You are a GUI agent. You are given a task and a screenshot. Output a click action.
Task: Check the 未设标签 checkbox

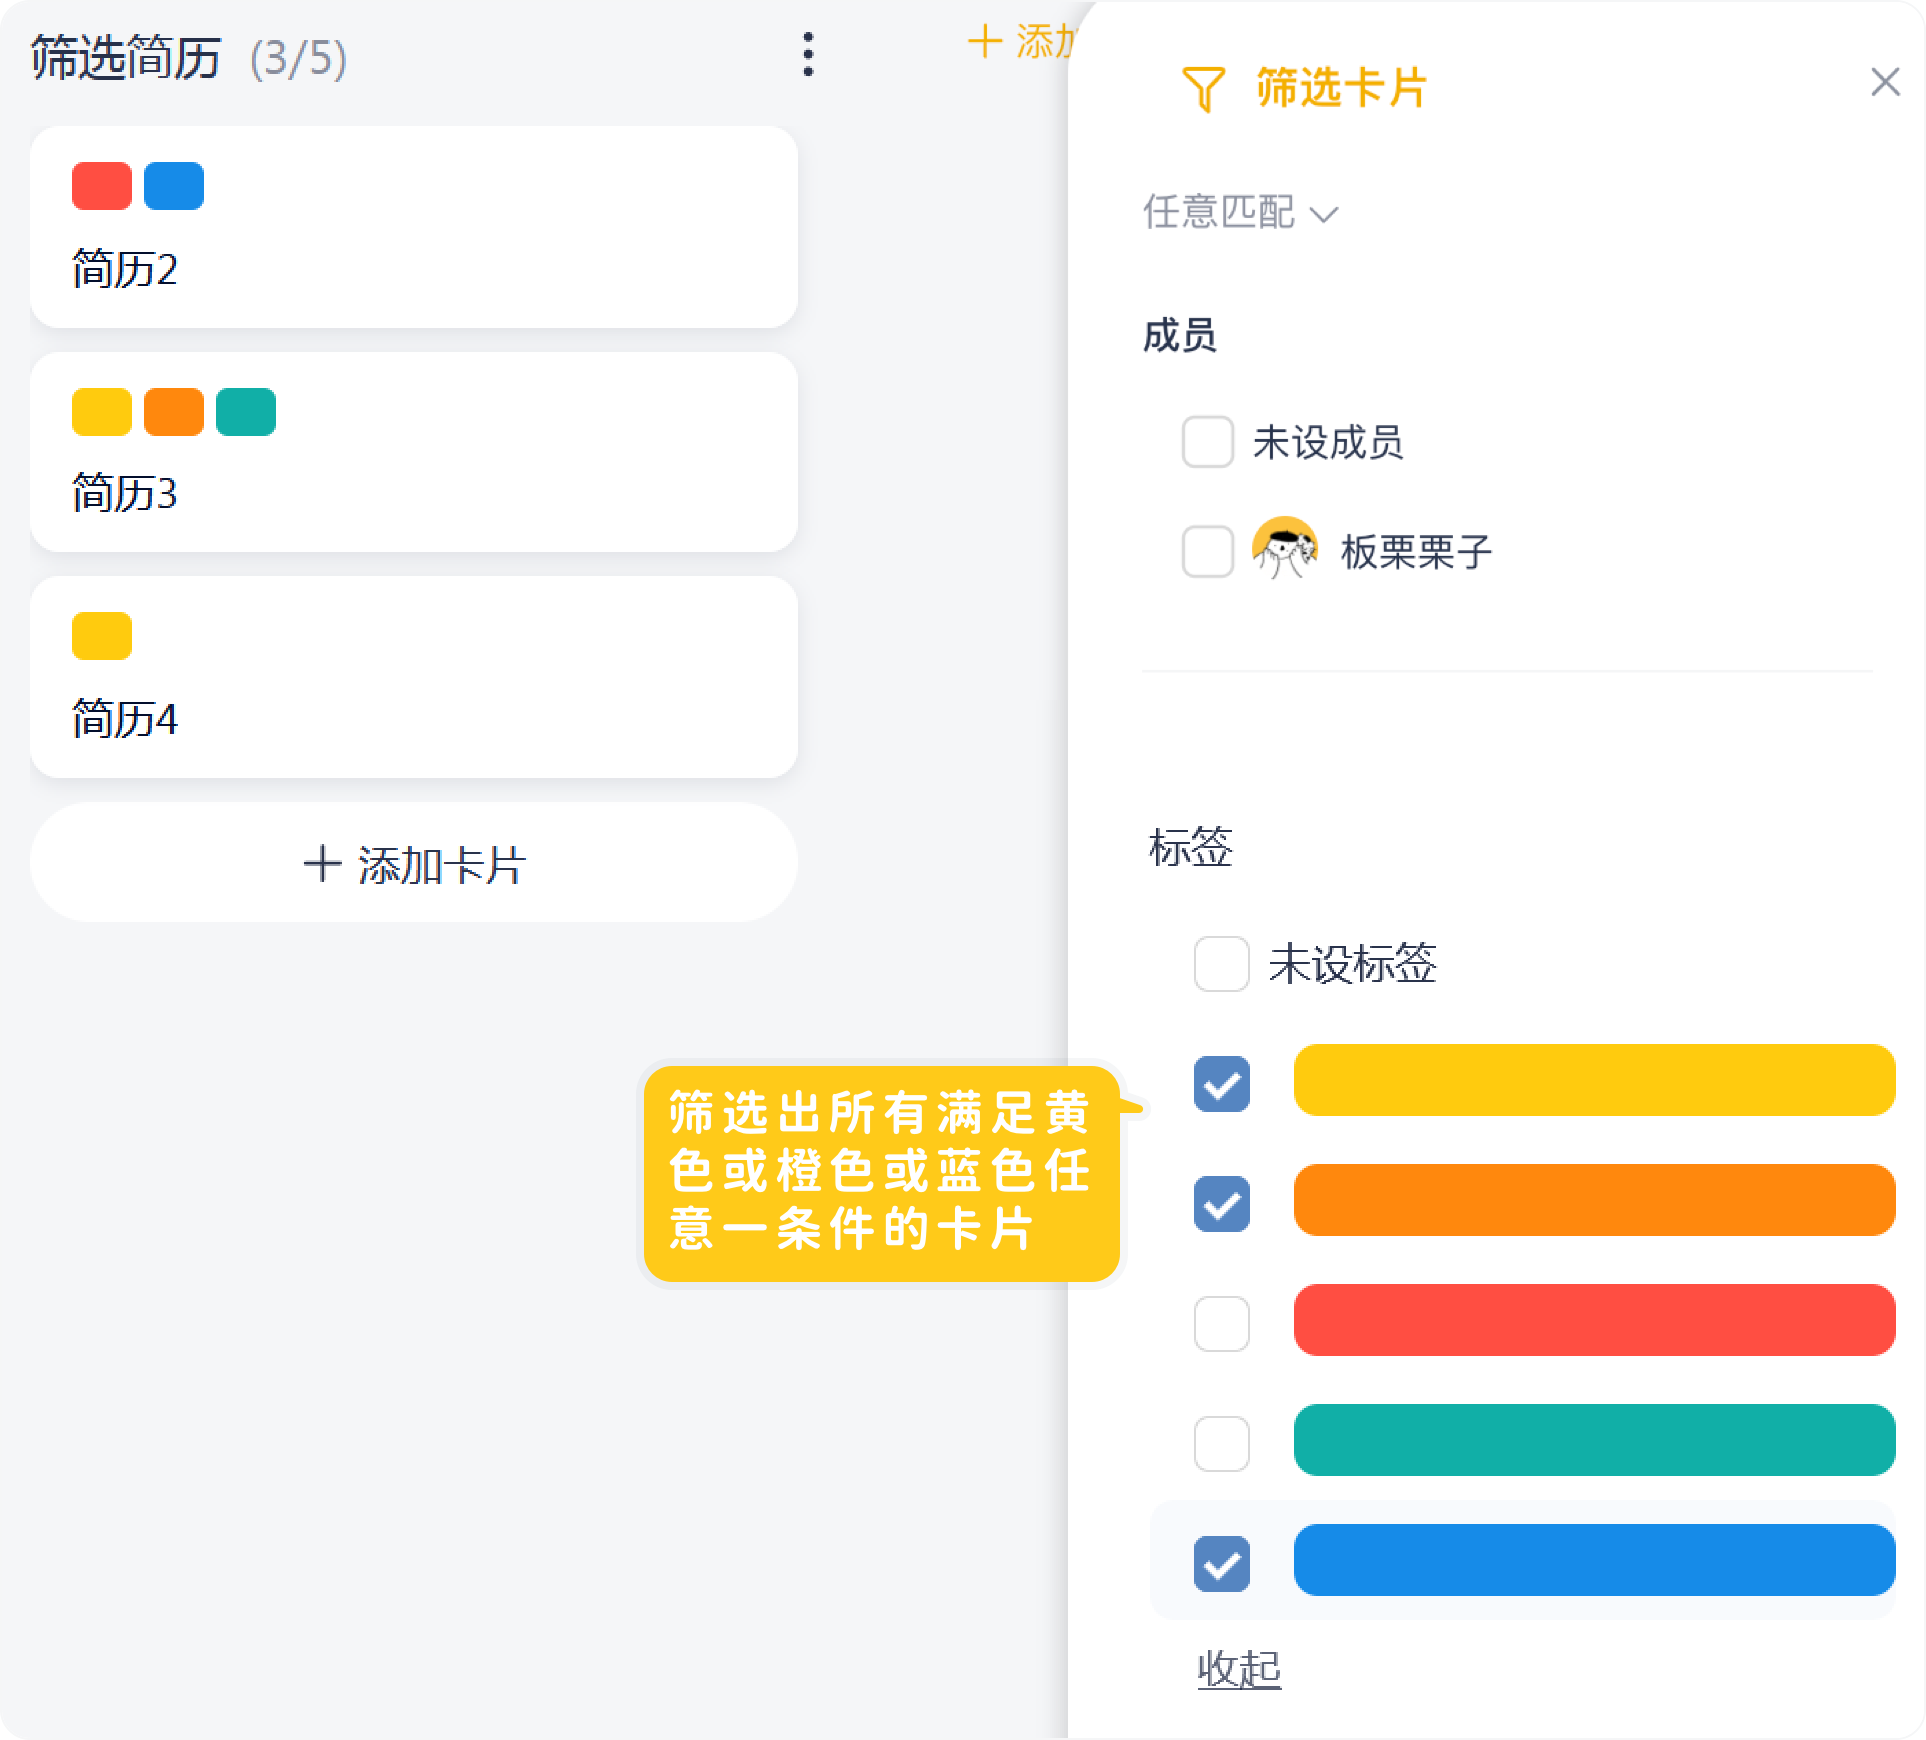pyautogui.click(x=1221, y=964)
